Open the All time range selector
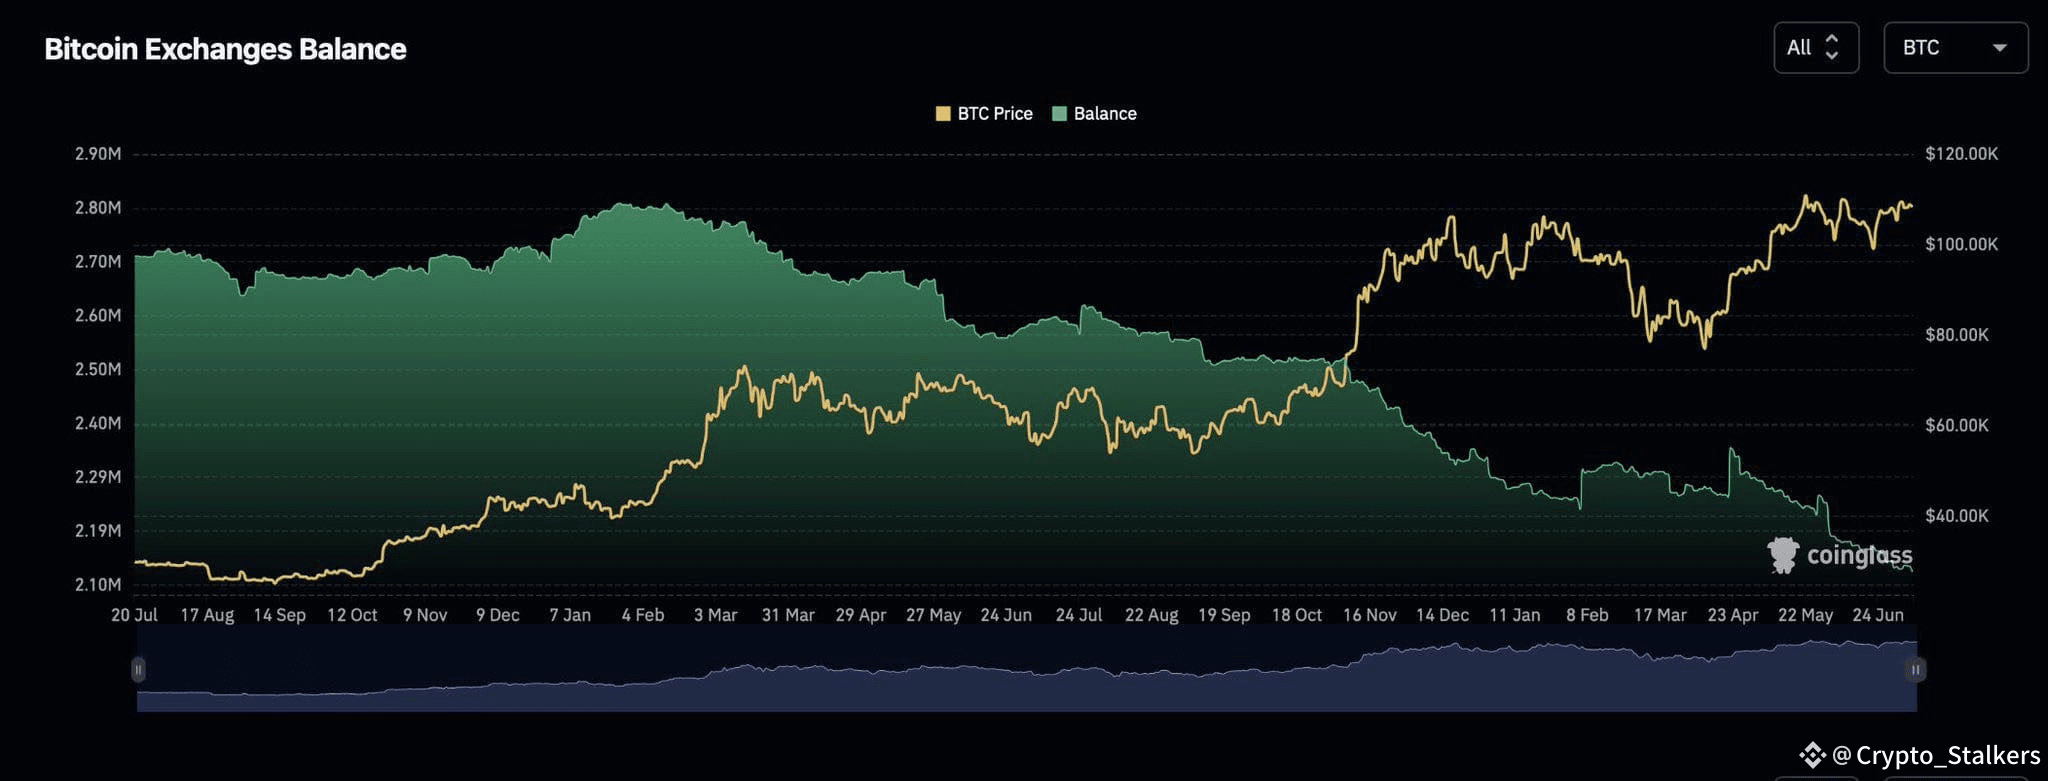Screen dimensions: 2048x781 pos(1816,47)
